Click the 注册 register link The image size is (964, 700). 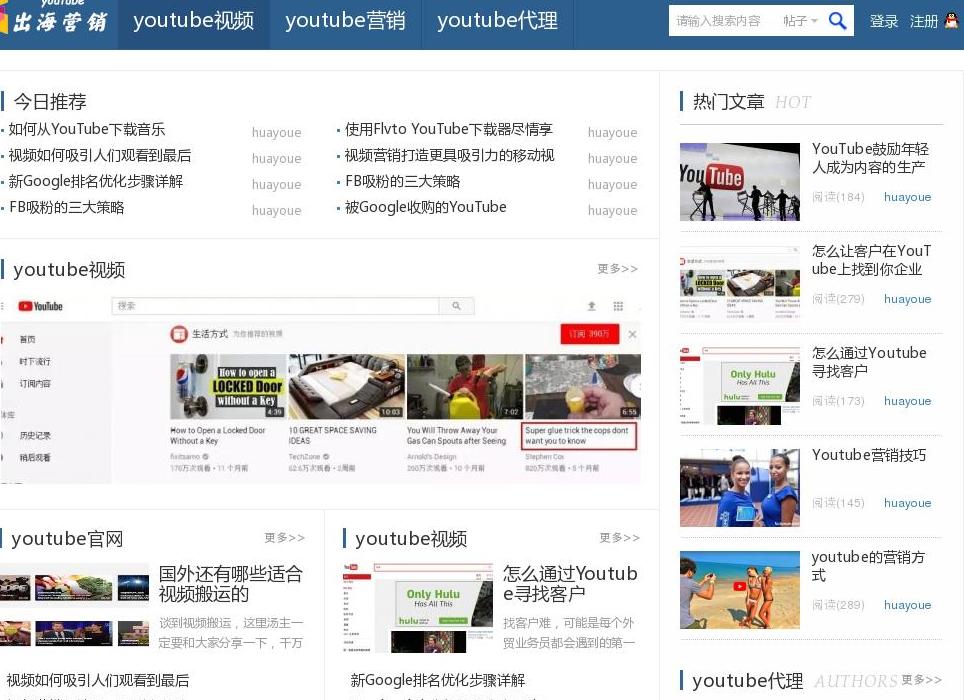[923, 21]
